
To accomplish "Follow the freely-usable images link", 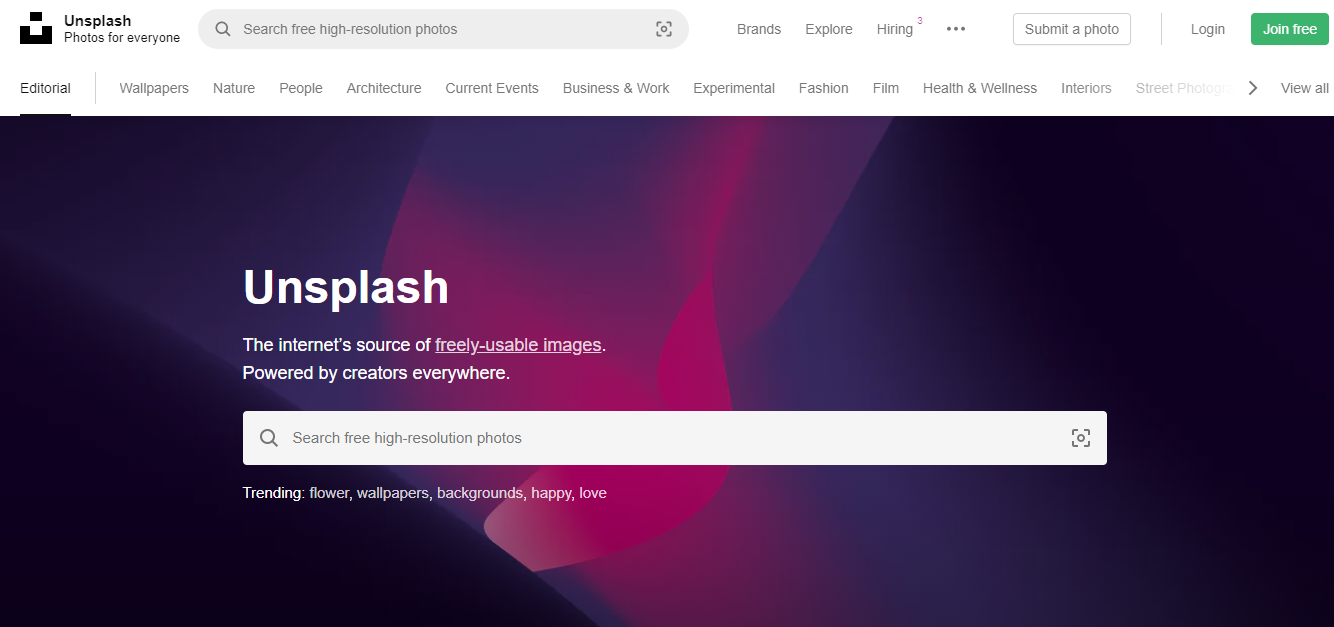I will 518,345.
